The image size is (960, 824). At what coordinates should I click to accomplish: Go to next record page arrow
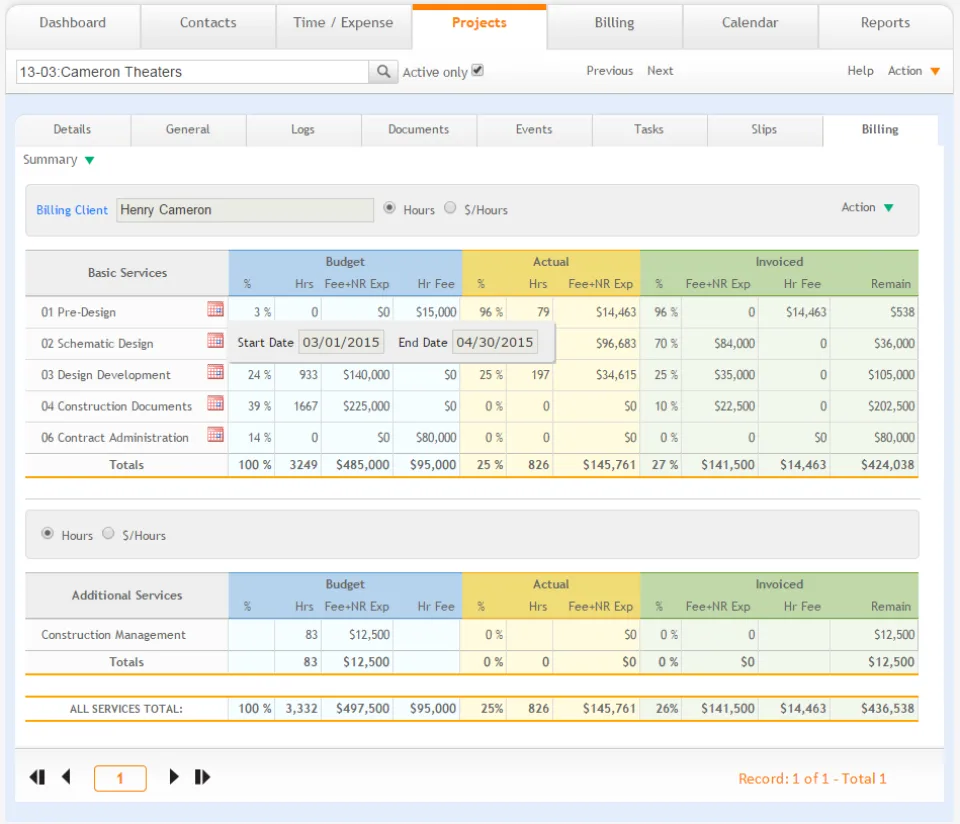pos(174,777)
